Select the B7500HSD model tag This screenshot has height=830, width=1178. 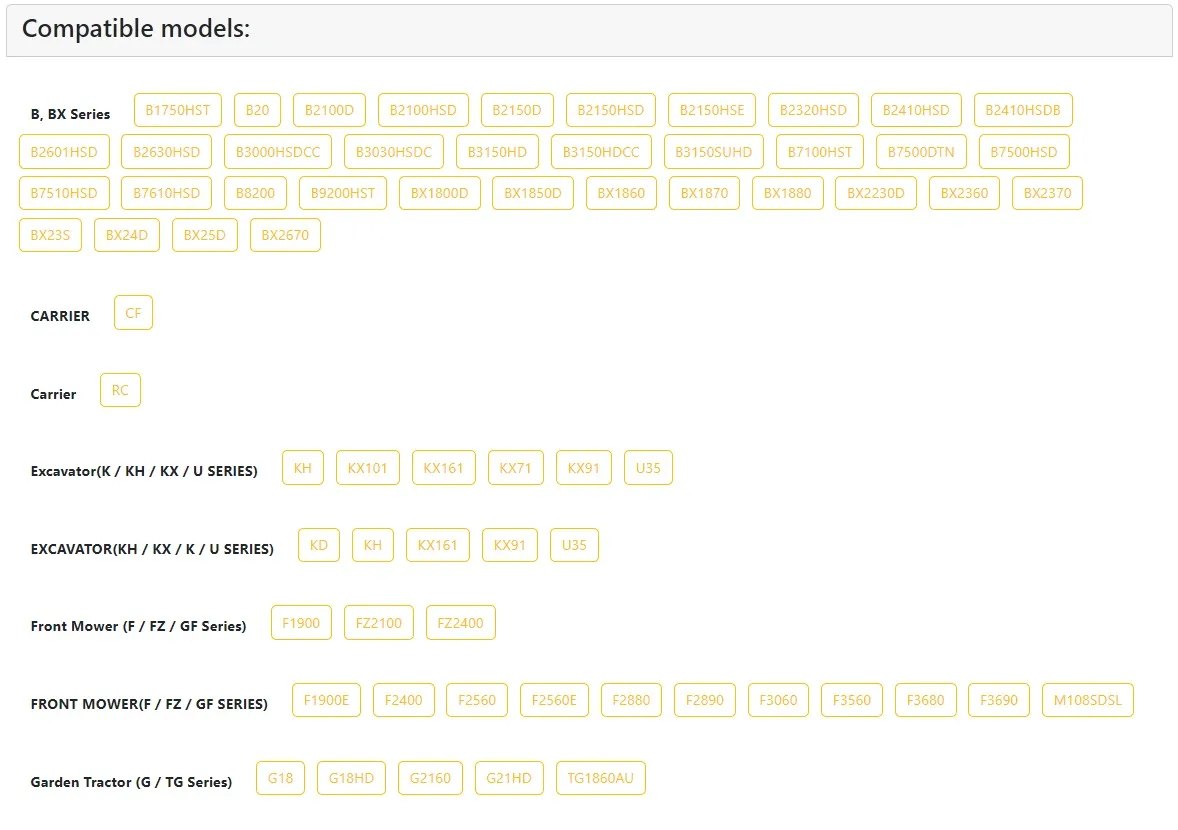(x=1024, y=152)
